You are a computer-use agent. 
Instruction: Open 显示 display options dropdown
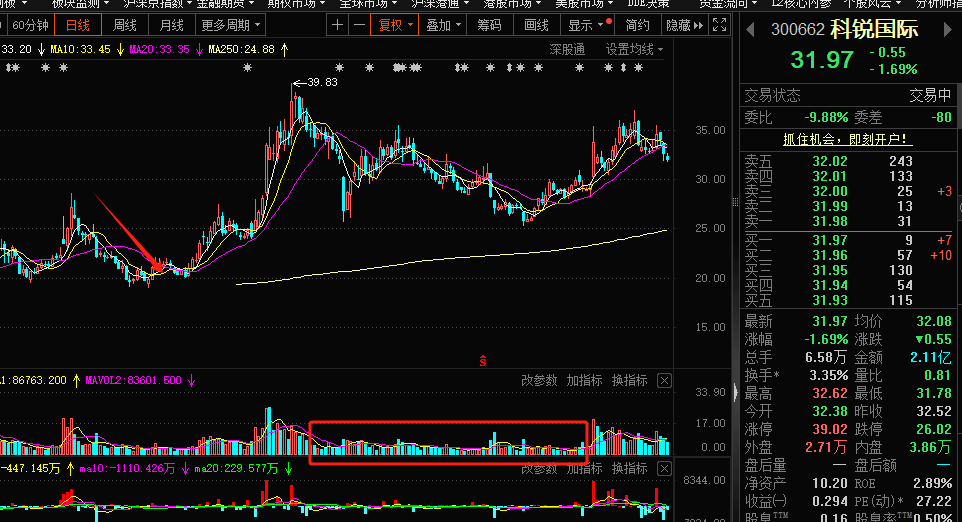[x=586, y=25]
